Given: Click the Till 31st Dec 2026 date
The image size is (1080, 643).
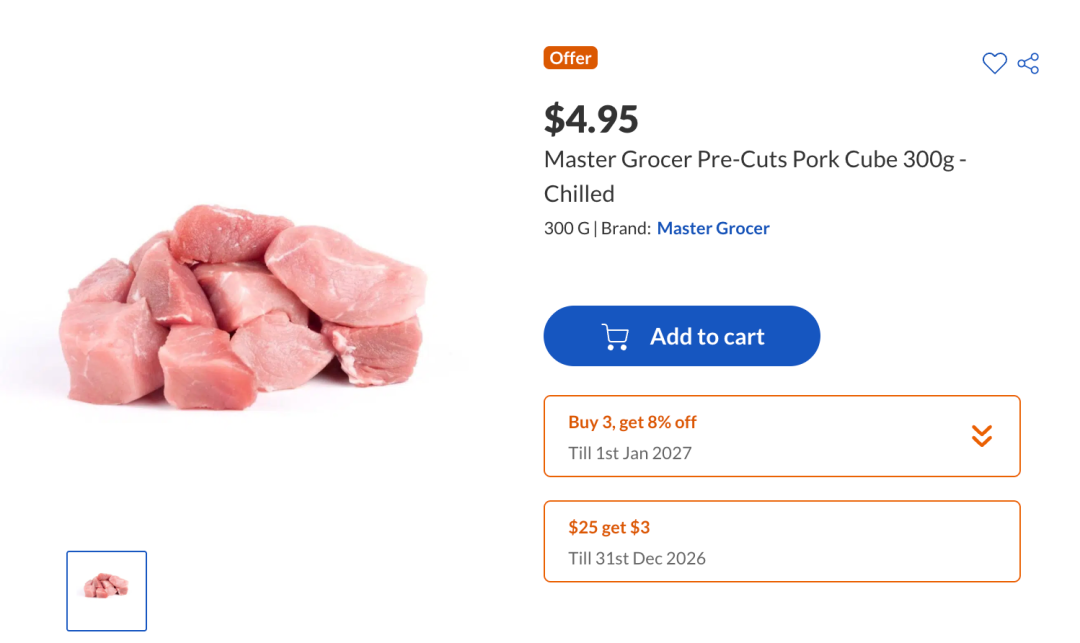Looking at the screenshot, I should (x=637, y=558).
